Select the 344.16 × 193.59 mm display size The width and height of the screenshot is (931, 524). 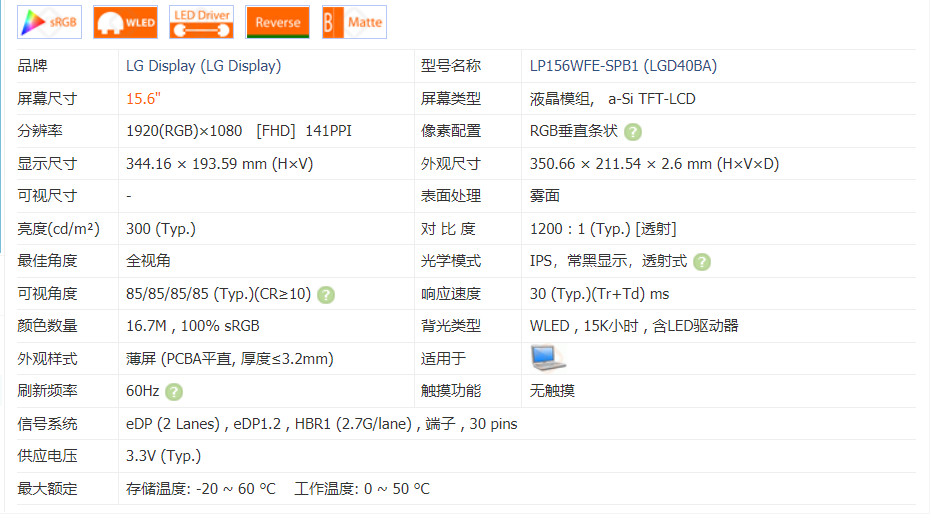coord(220,164)
